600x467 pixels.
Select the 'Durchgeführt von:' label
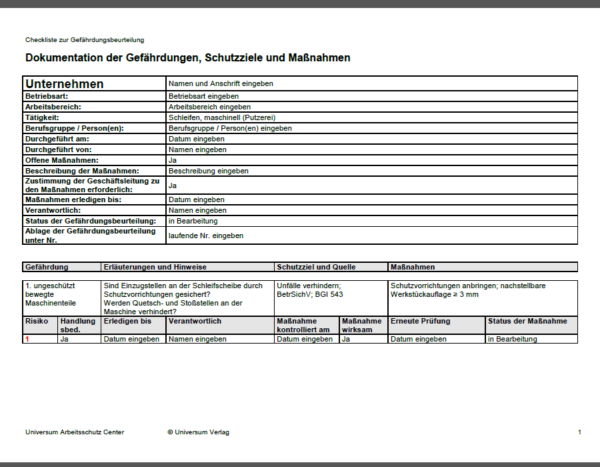[58, 150]
